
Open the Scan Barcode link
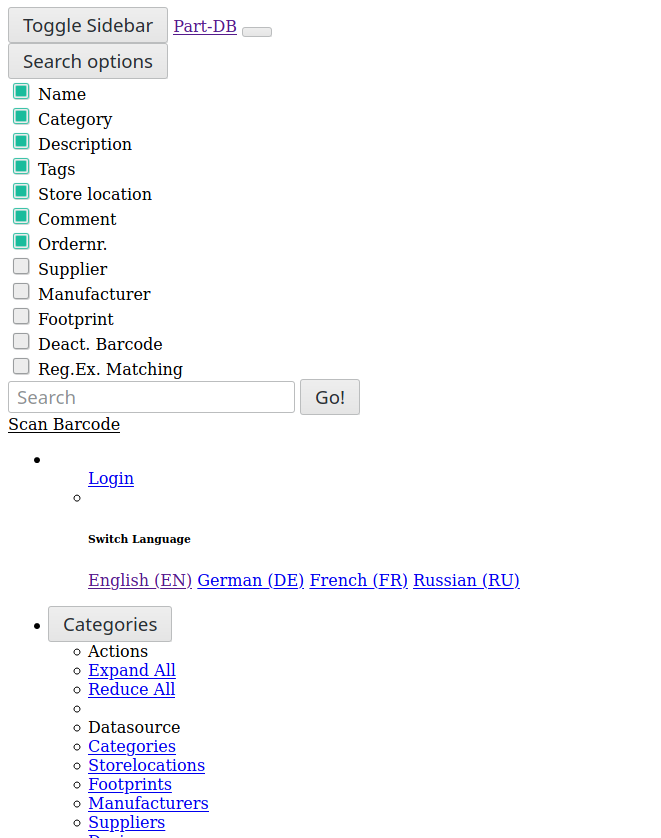[64, 424]
